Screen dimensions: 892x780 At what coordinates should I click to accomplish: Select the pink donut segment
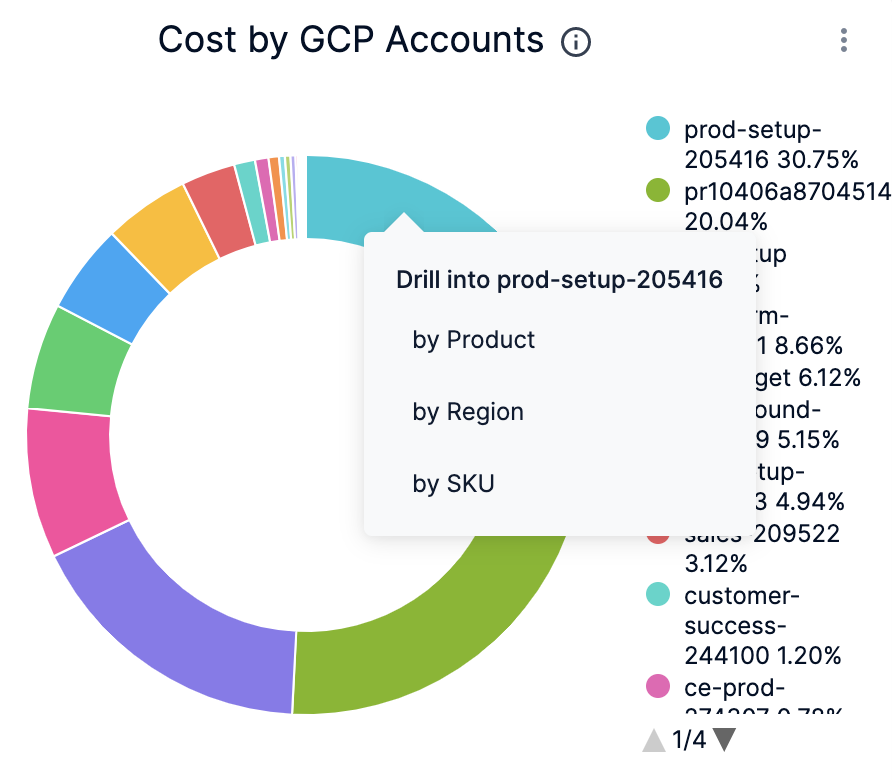click(70, 480)
